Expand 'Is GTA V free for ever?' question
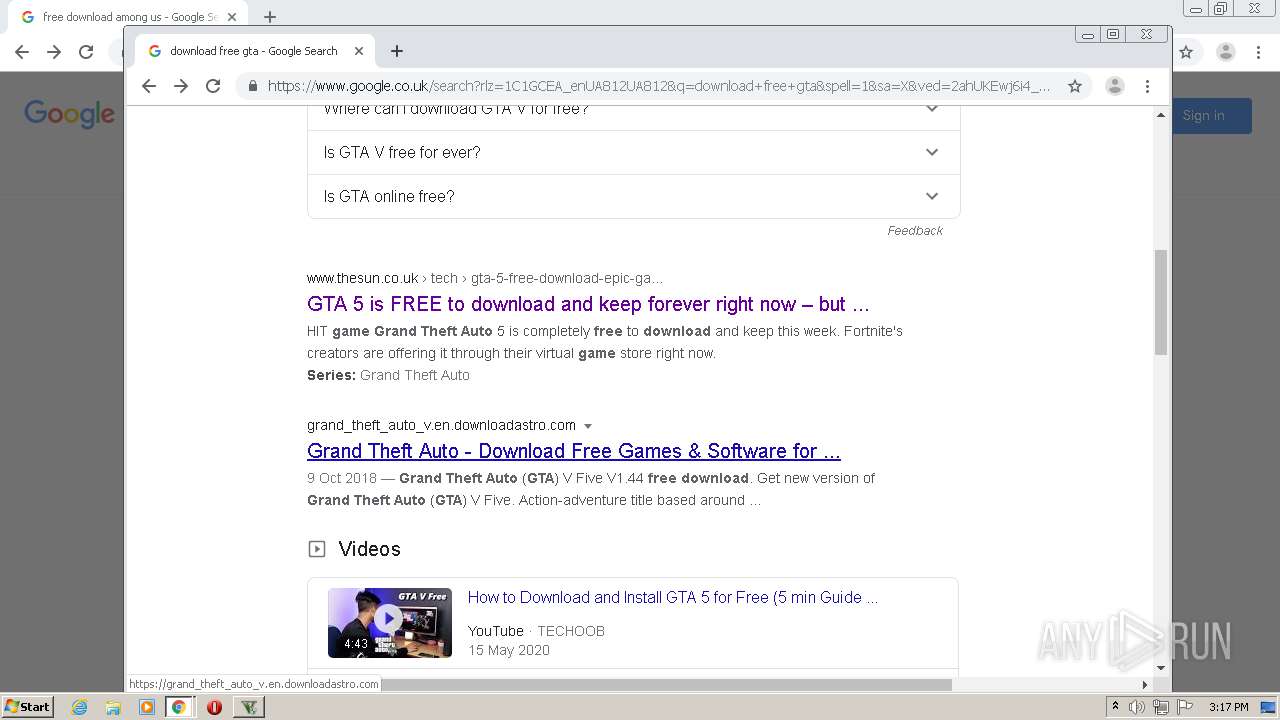1280x720 pixels. point(633,152)
